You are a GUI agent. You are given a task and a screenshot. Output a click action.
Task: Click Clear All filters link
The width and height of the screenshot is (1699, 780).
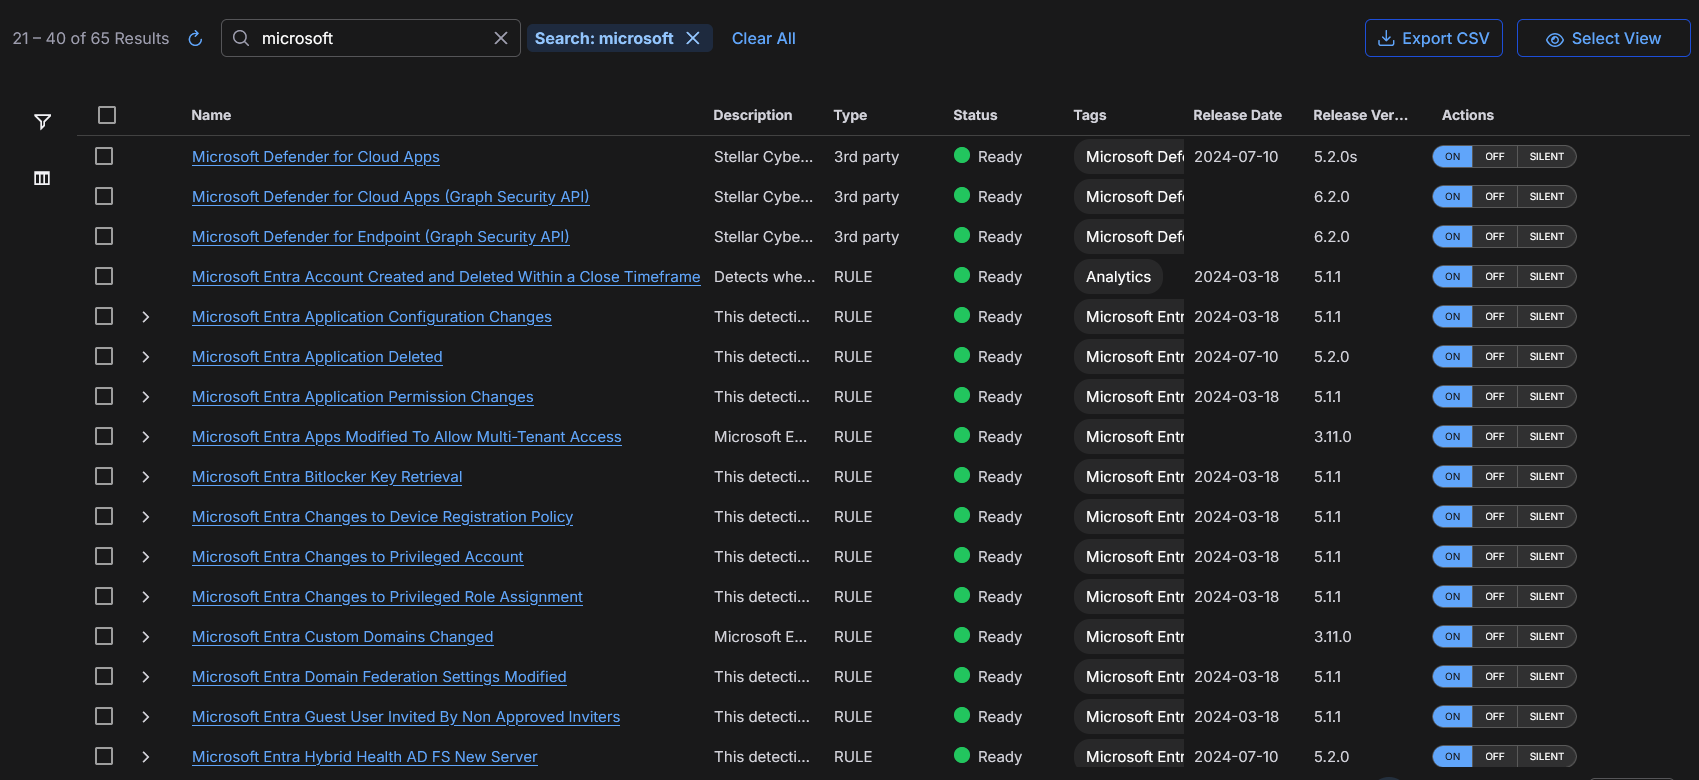point(763,38)
